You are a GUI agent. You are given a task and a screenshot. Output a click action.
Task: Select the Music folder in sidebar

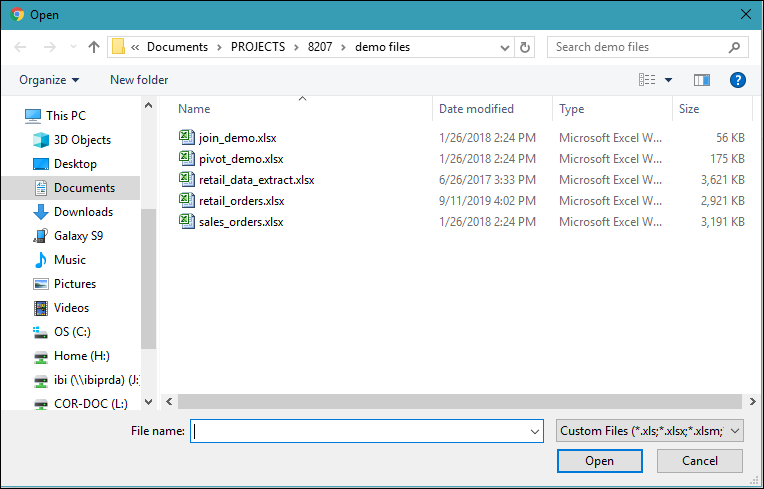point(69,260)
